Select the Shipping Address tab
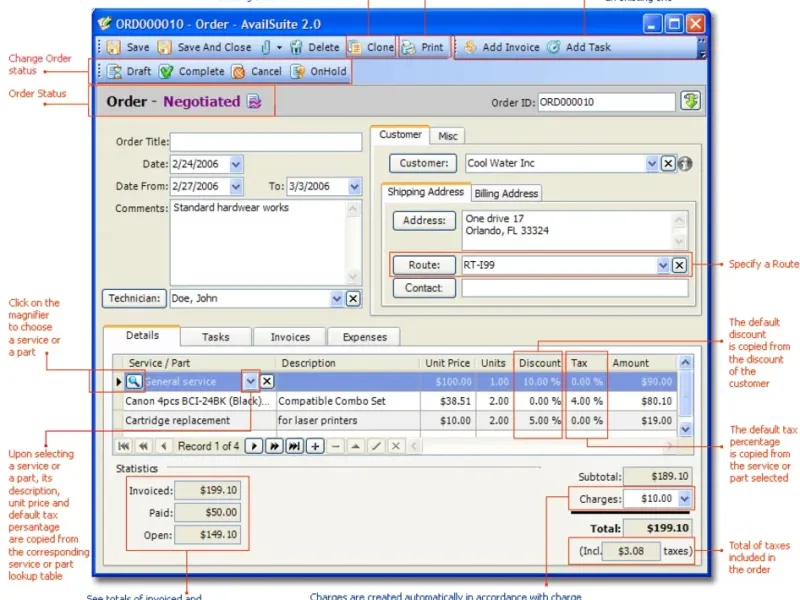The width and height of the screenshot is (800, 600). pyautogui.click(x=426, y=192)
